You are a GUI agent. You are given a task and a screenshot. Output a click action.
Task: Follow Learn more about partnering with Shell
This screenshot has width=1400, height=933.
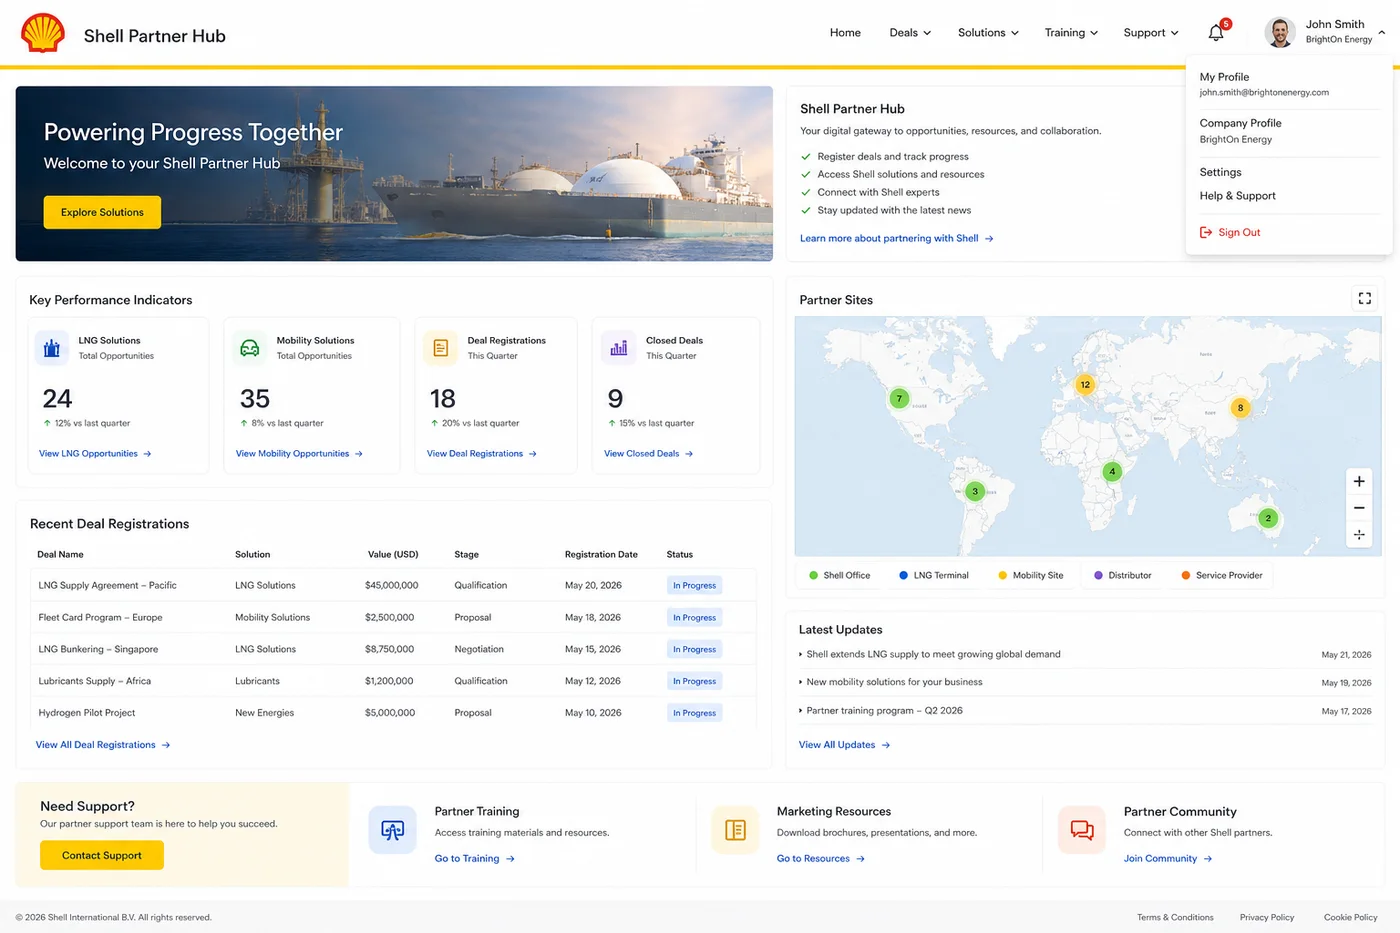pos(897,238)
